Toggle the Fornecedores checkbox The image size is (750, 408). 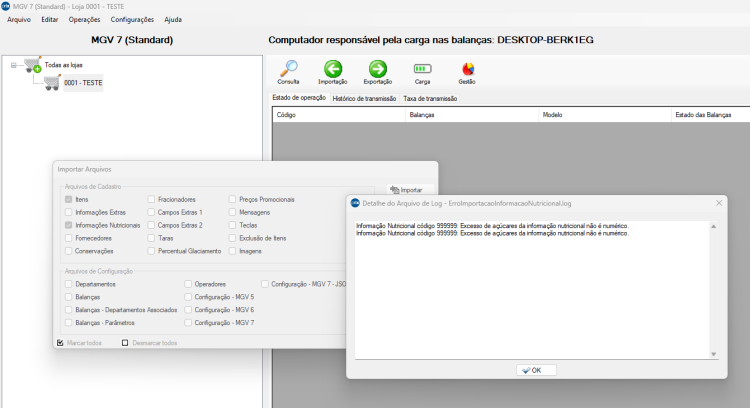pyautogui.click(x=68, y=238)
